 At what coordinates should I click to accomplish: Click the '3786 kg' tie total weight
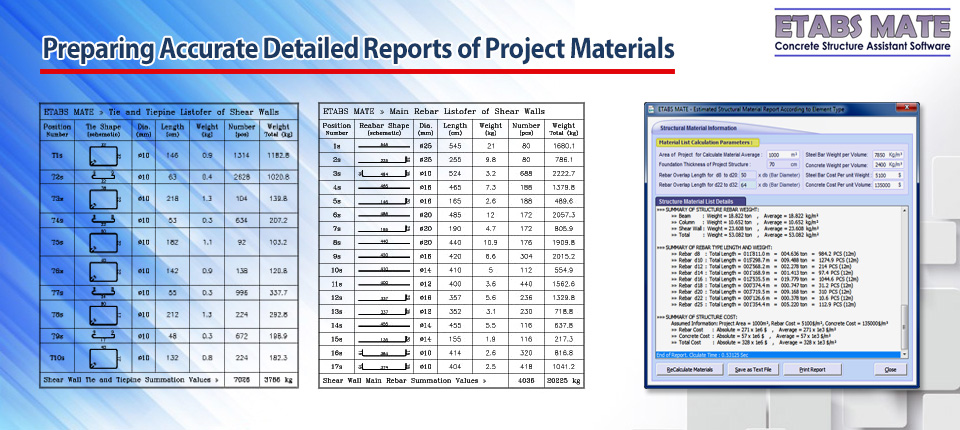[x=278, y=380]
